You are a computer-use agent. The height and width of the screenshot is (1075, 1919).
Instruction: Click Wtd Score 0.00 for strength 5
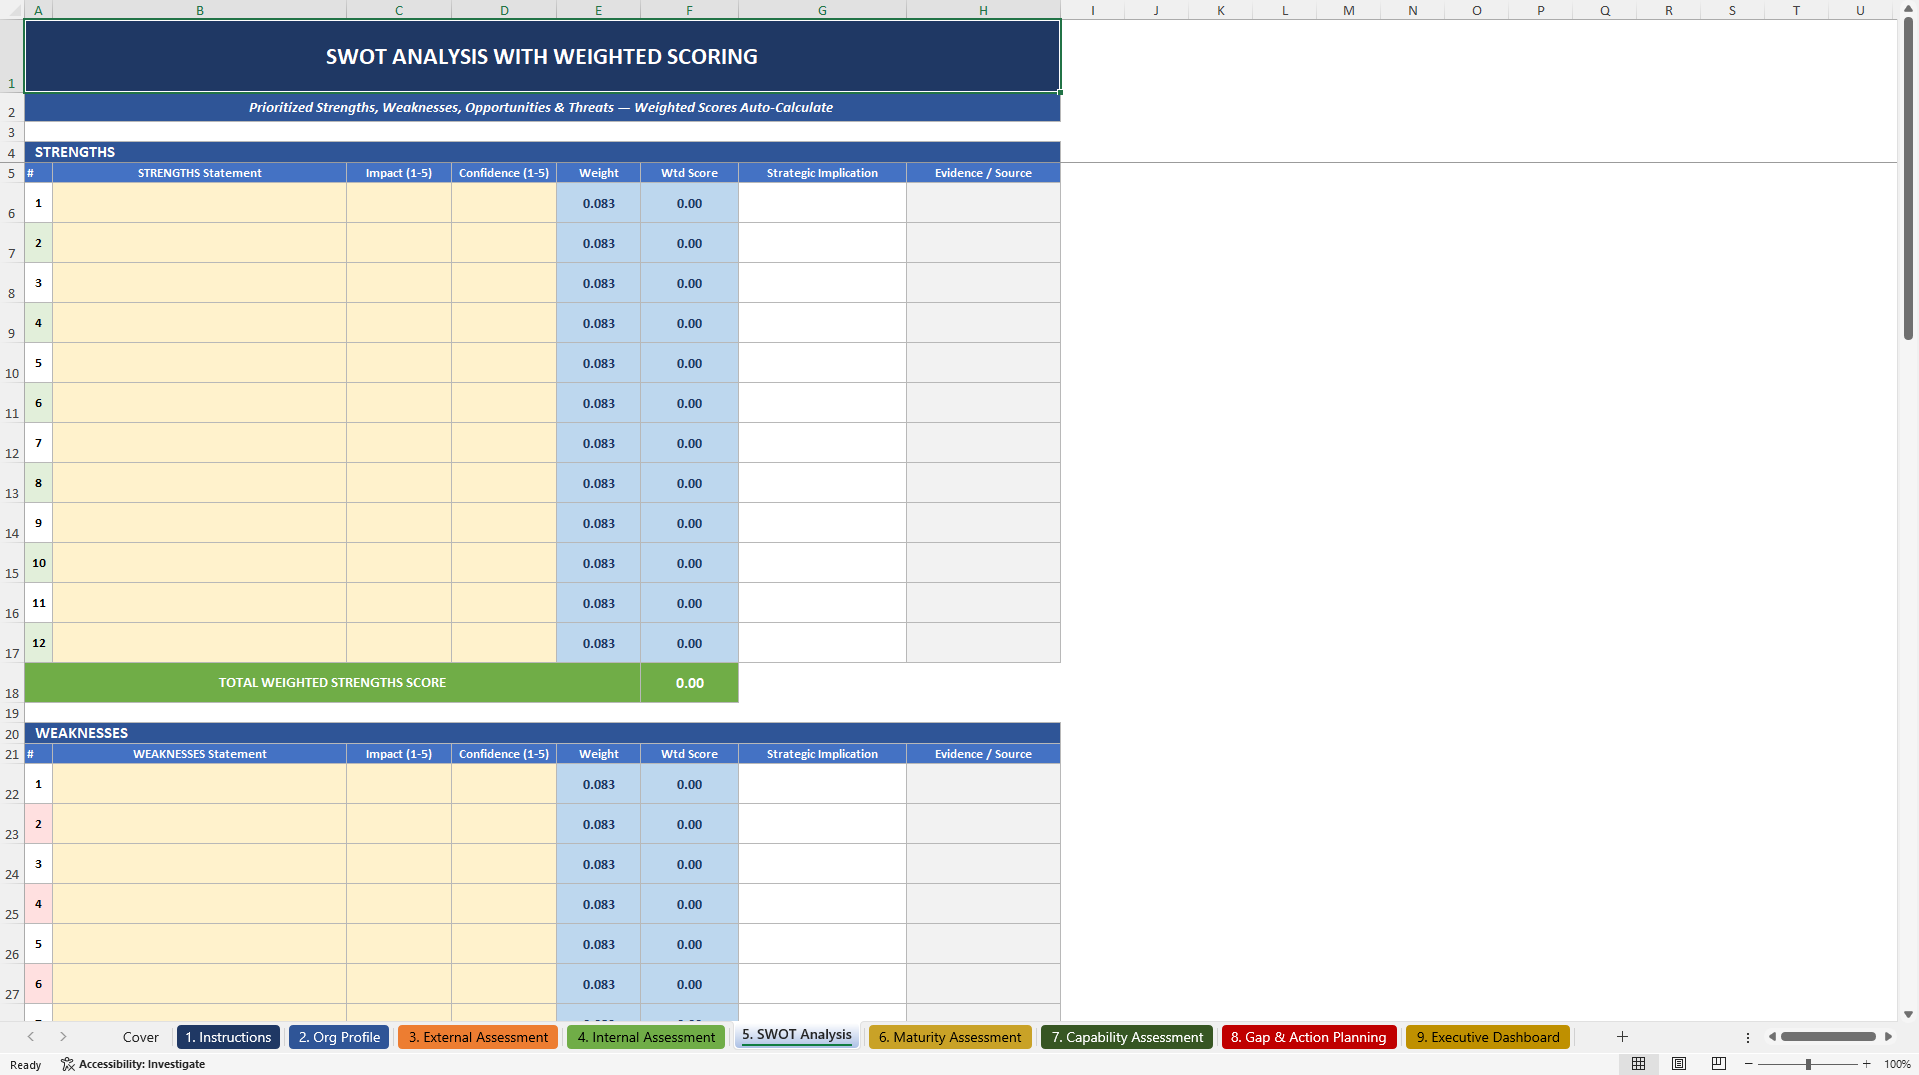click(x=690, y=363)
